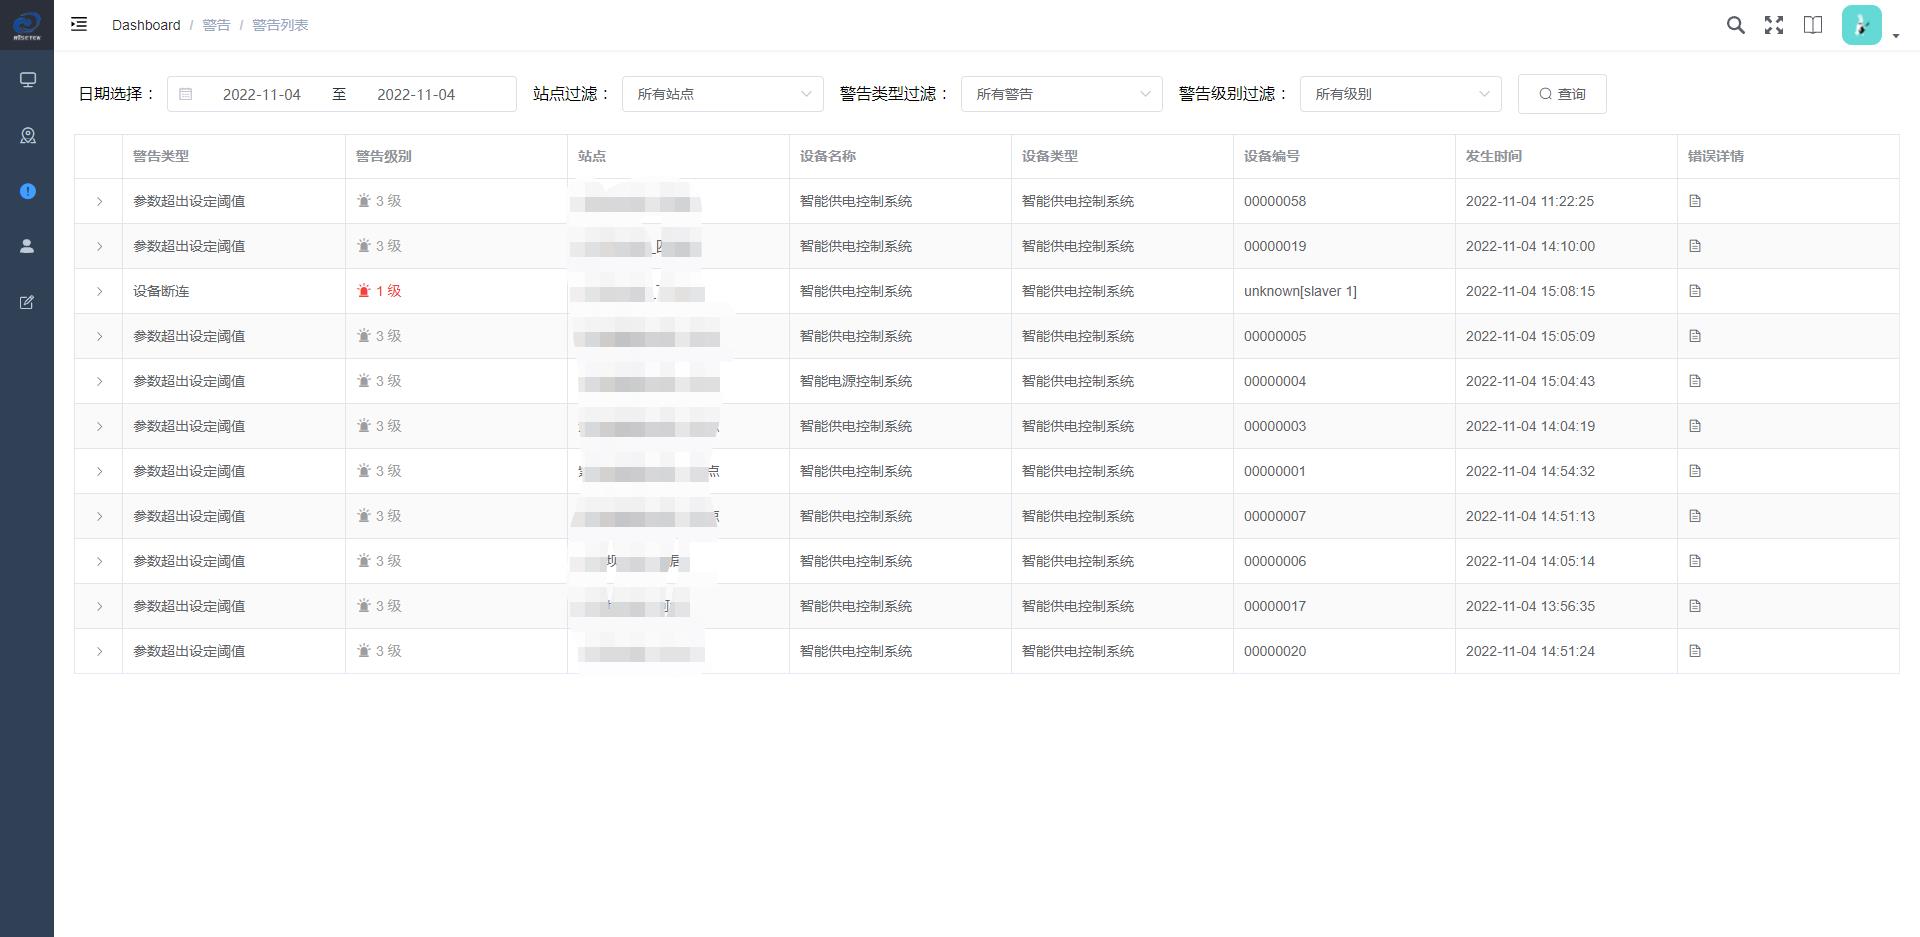Click the 查询 search button

(x=1561, y=94)
